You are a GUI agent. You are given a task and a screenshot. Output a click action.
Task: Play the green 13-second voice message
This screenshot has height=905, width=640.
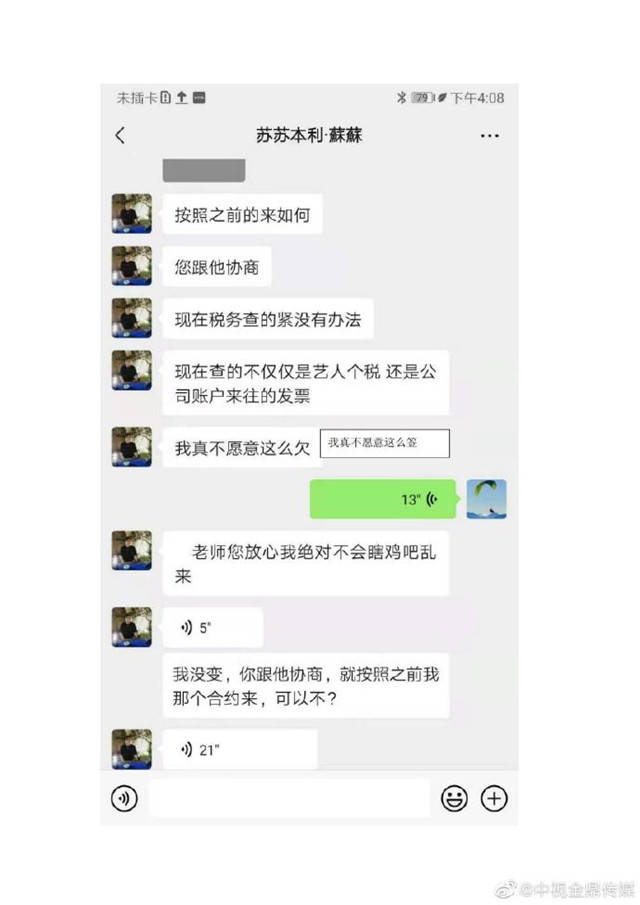coord(383,499)
